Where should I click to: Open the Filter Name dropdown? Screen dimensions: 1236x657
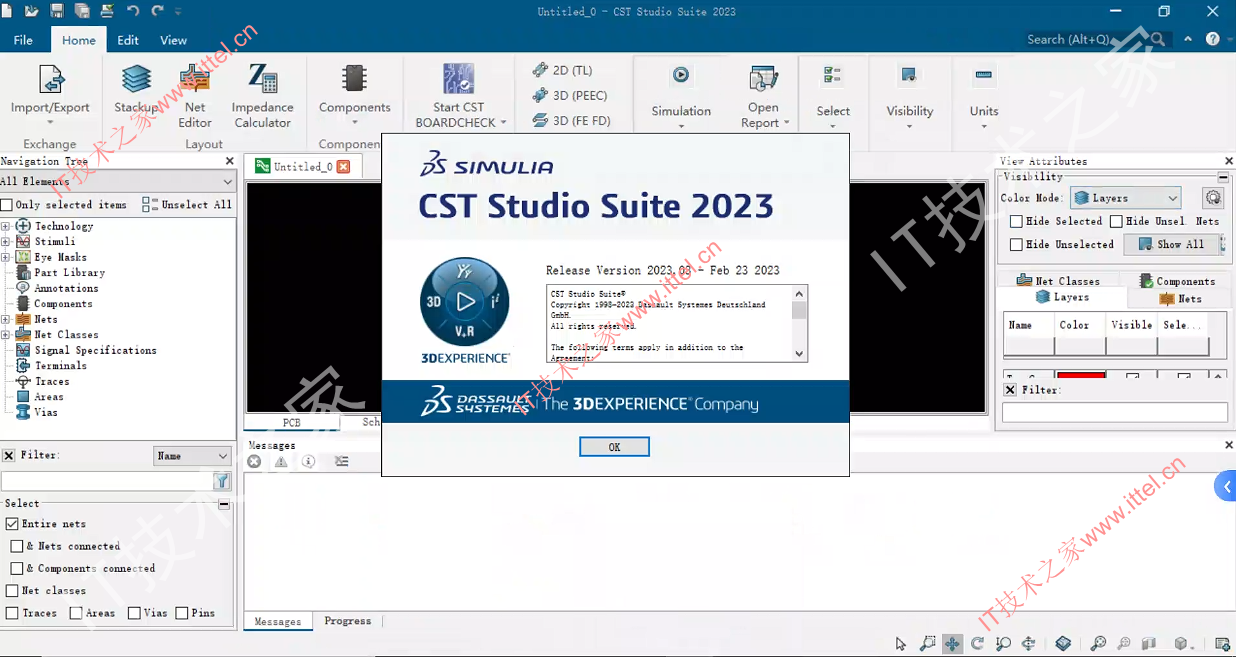(x=193, y=455)
